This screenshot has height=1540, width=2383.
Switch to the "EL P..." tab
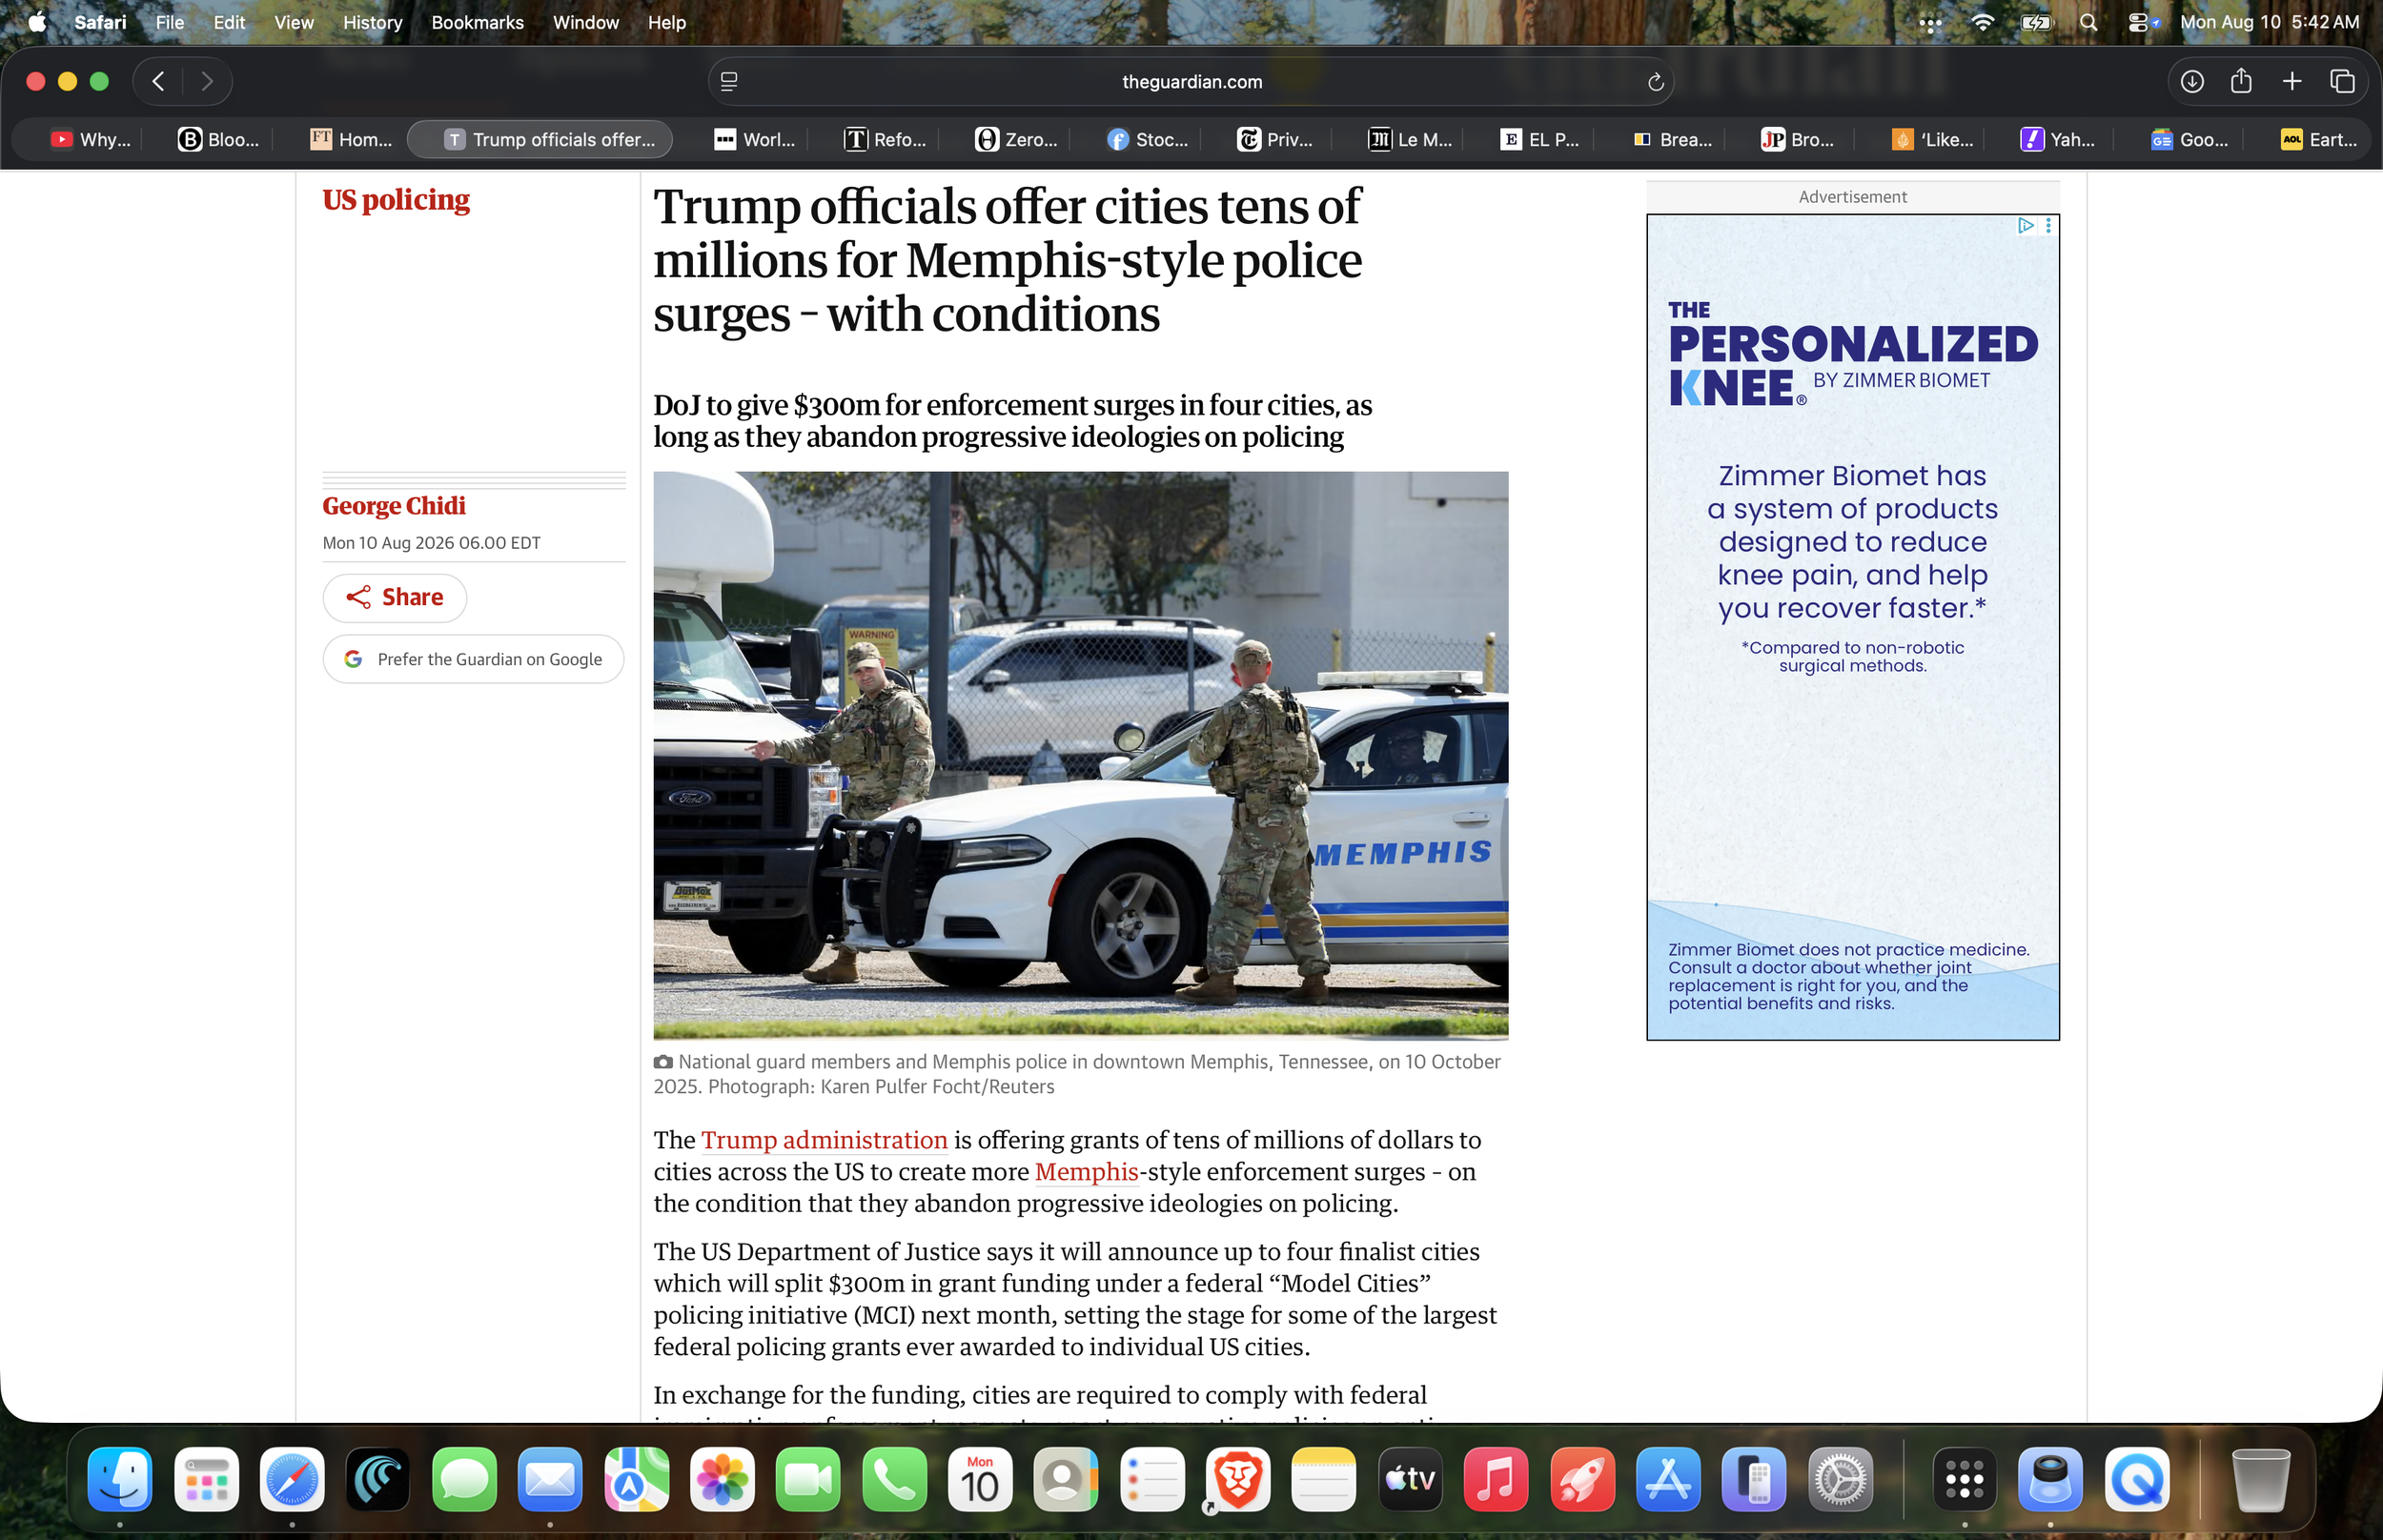(x=1540, y=140)
